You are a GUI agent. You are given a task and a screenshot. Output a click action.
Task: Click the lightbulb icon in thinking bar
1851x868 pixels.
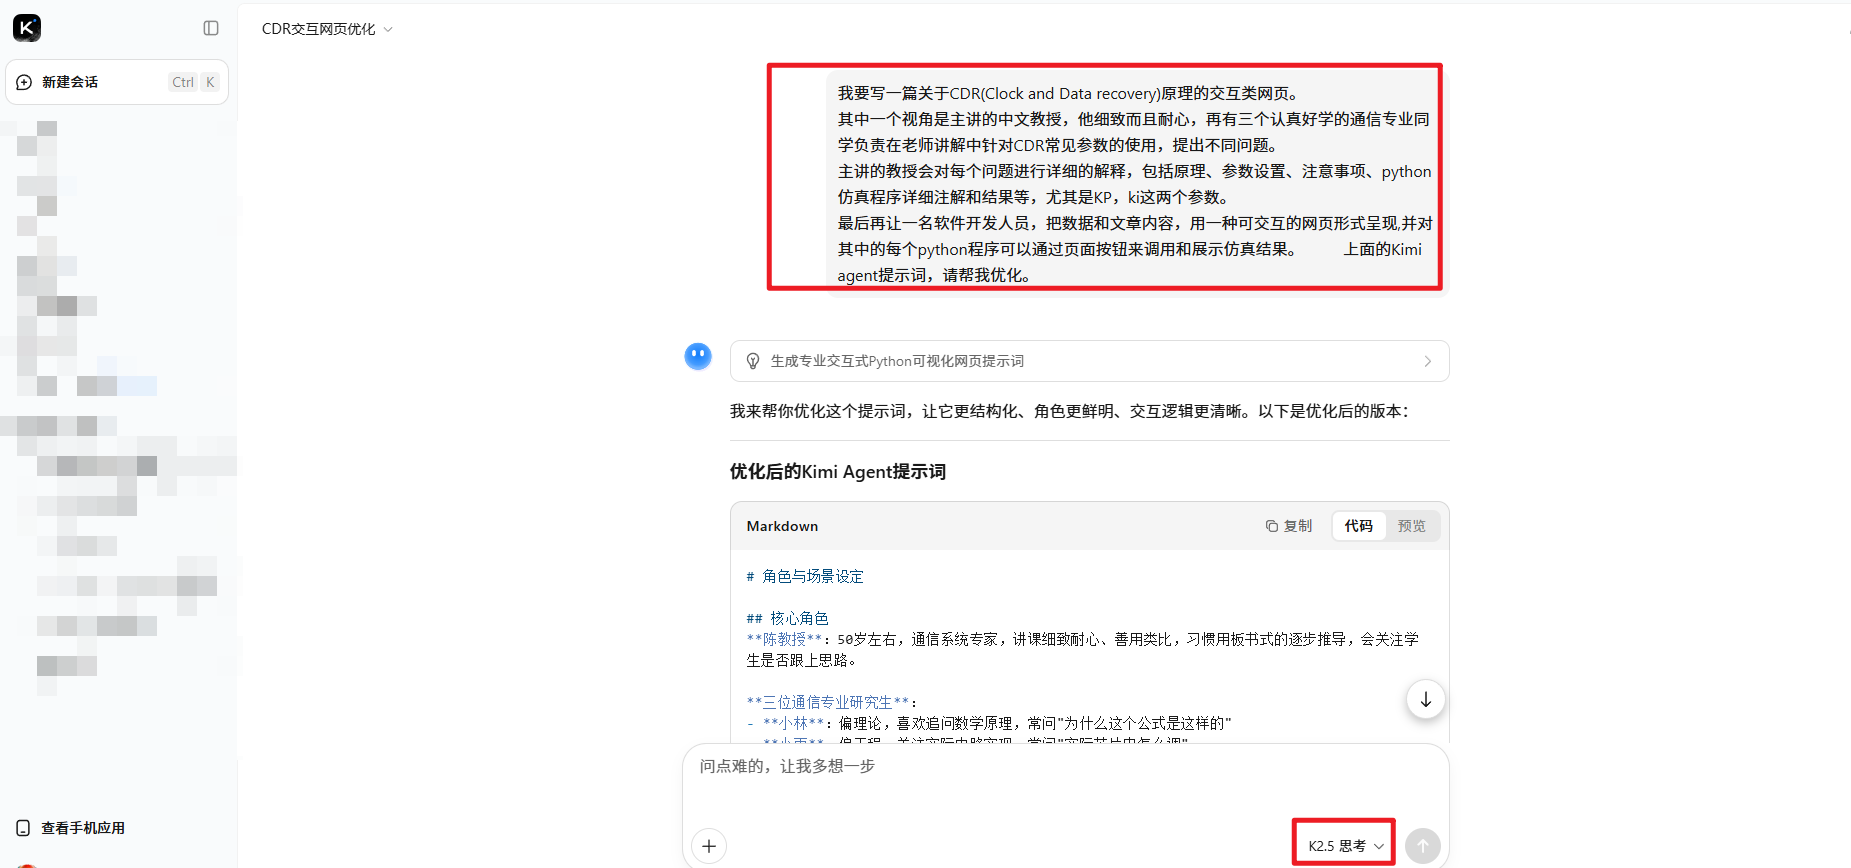(x=753, y=361)
